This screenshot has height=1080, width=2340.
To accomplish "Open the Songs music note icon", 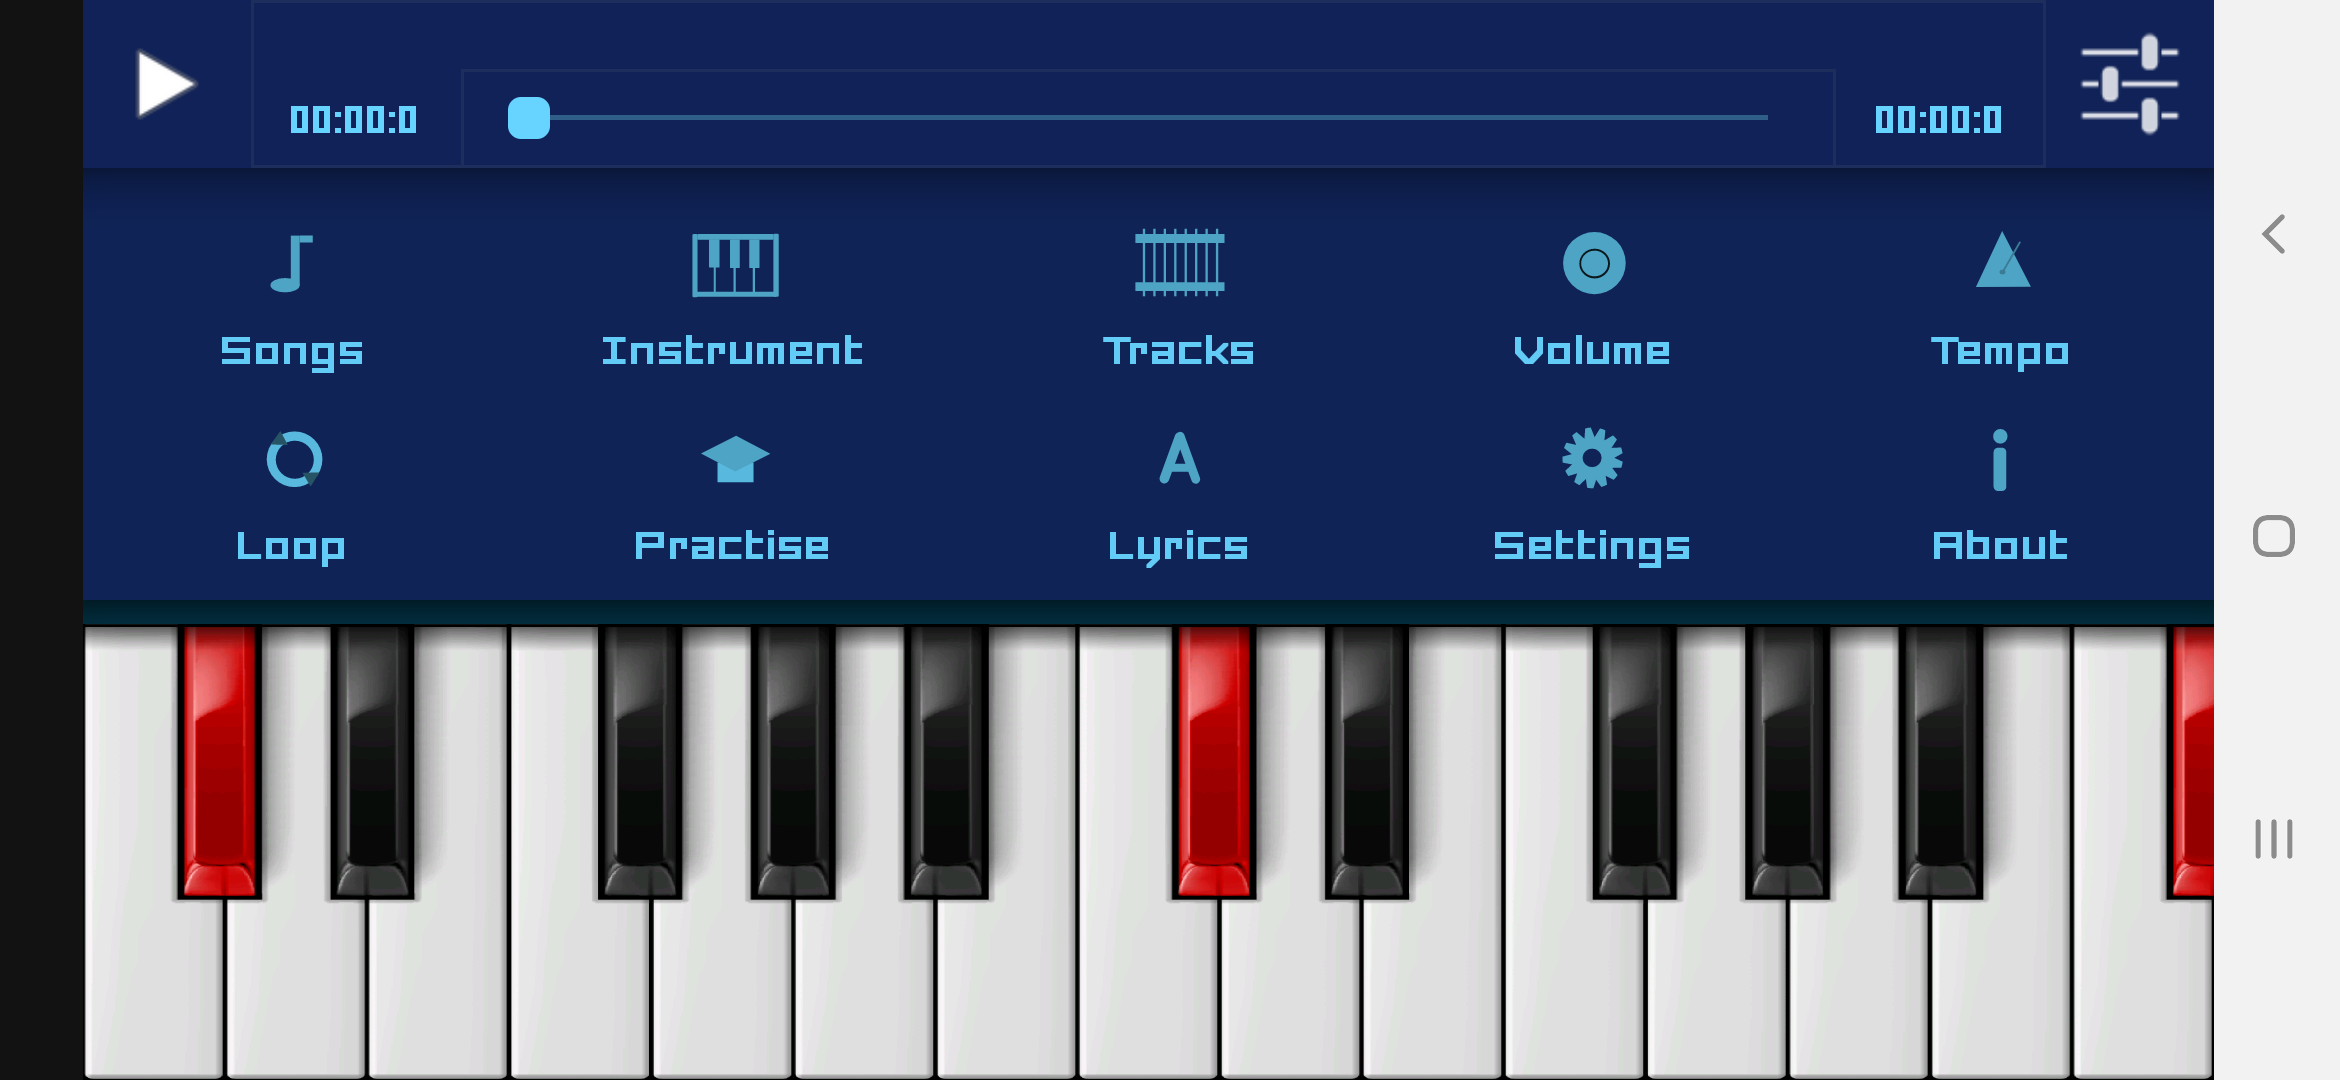I will pyautogui.click(x=292, y=264).
